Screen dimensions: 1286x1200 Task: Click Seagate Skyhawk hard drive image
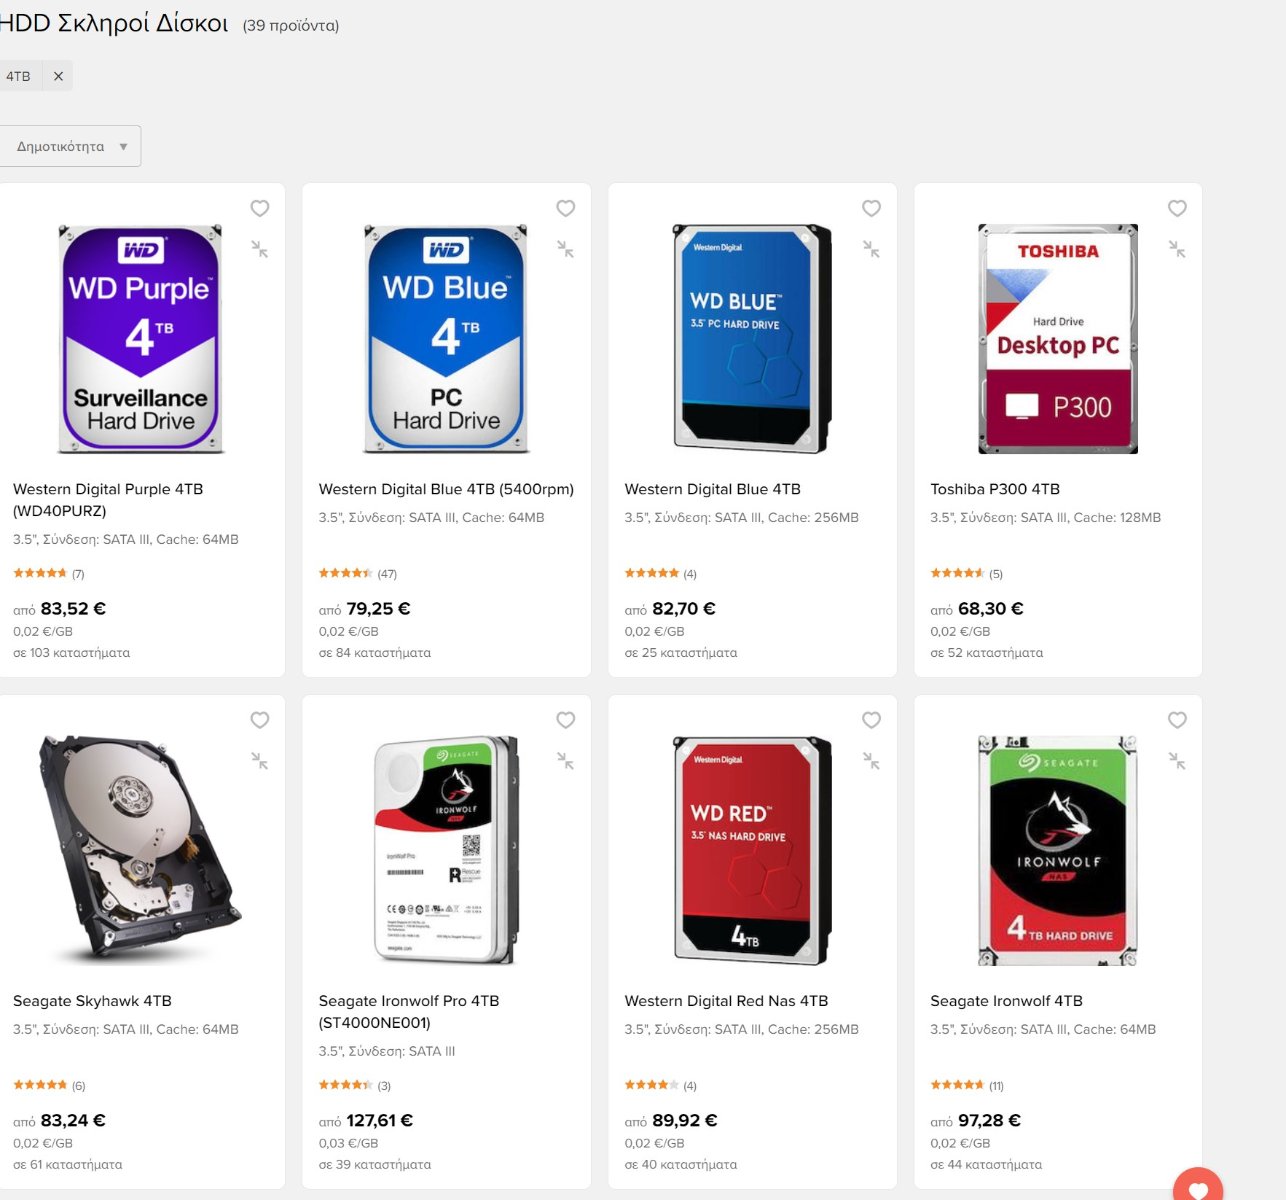tap(141, 850)
